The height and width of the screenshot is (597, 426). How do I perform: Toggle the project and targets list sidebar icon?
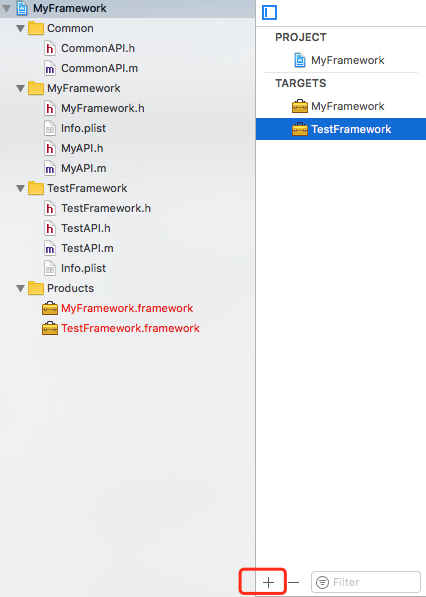click(270, 13)
